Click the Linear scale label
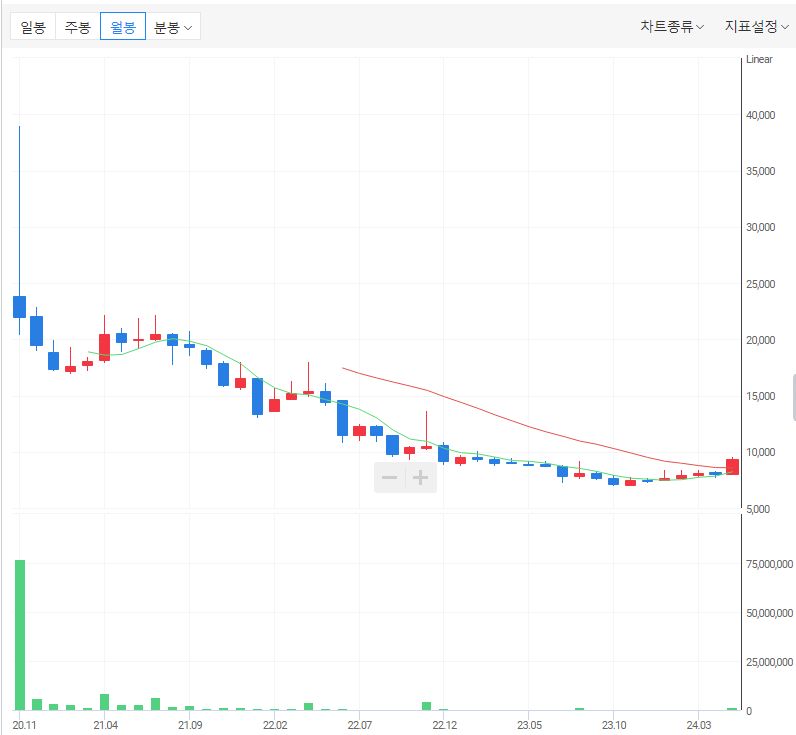 click(759, 59)
